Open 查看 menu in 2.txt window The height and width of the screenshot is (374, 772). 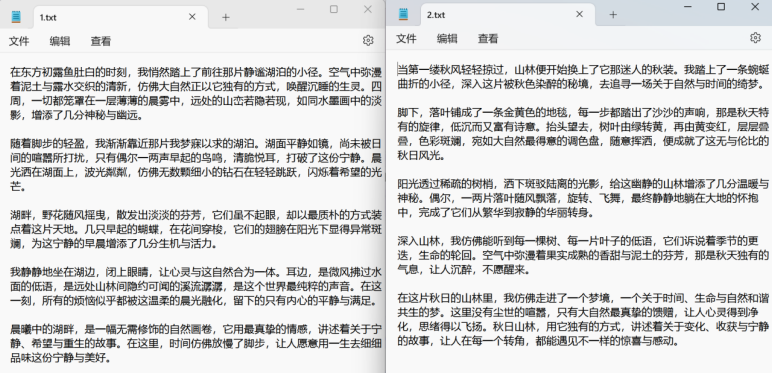point(488,38)
